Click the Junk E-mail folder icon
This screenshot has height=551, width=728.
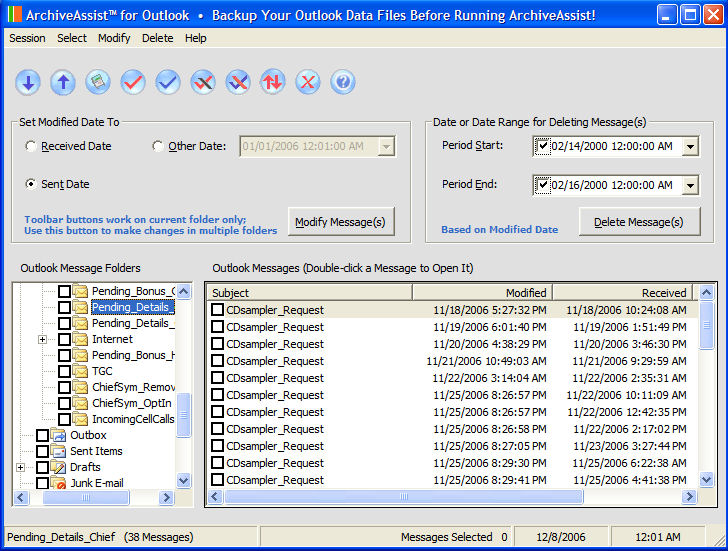click(x=58, y=483)
